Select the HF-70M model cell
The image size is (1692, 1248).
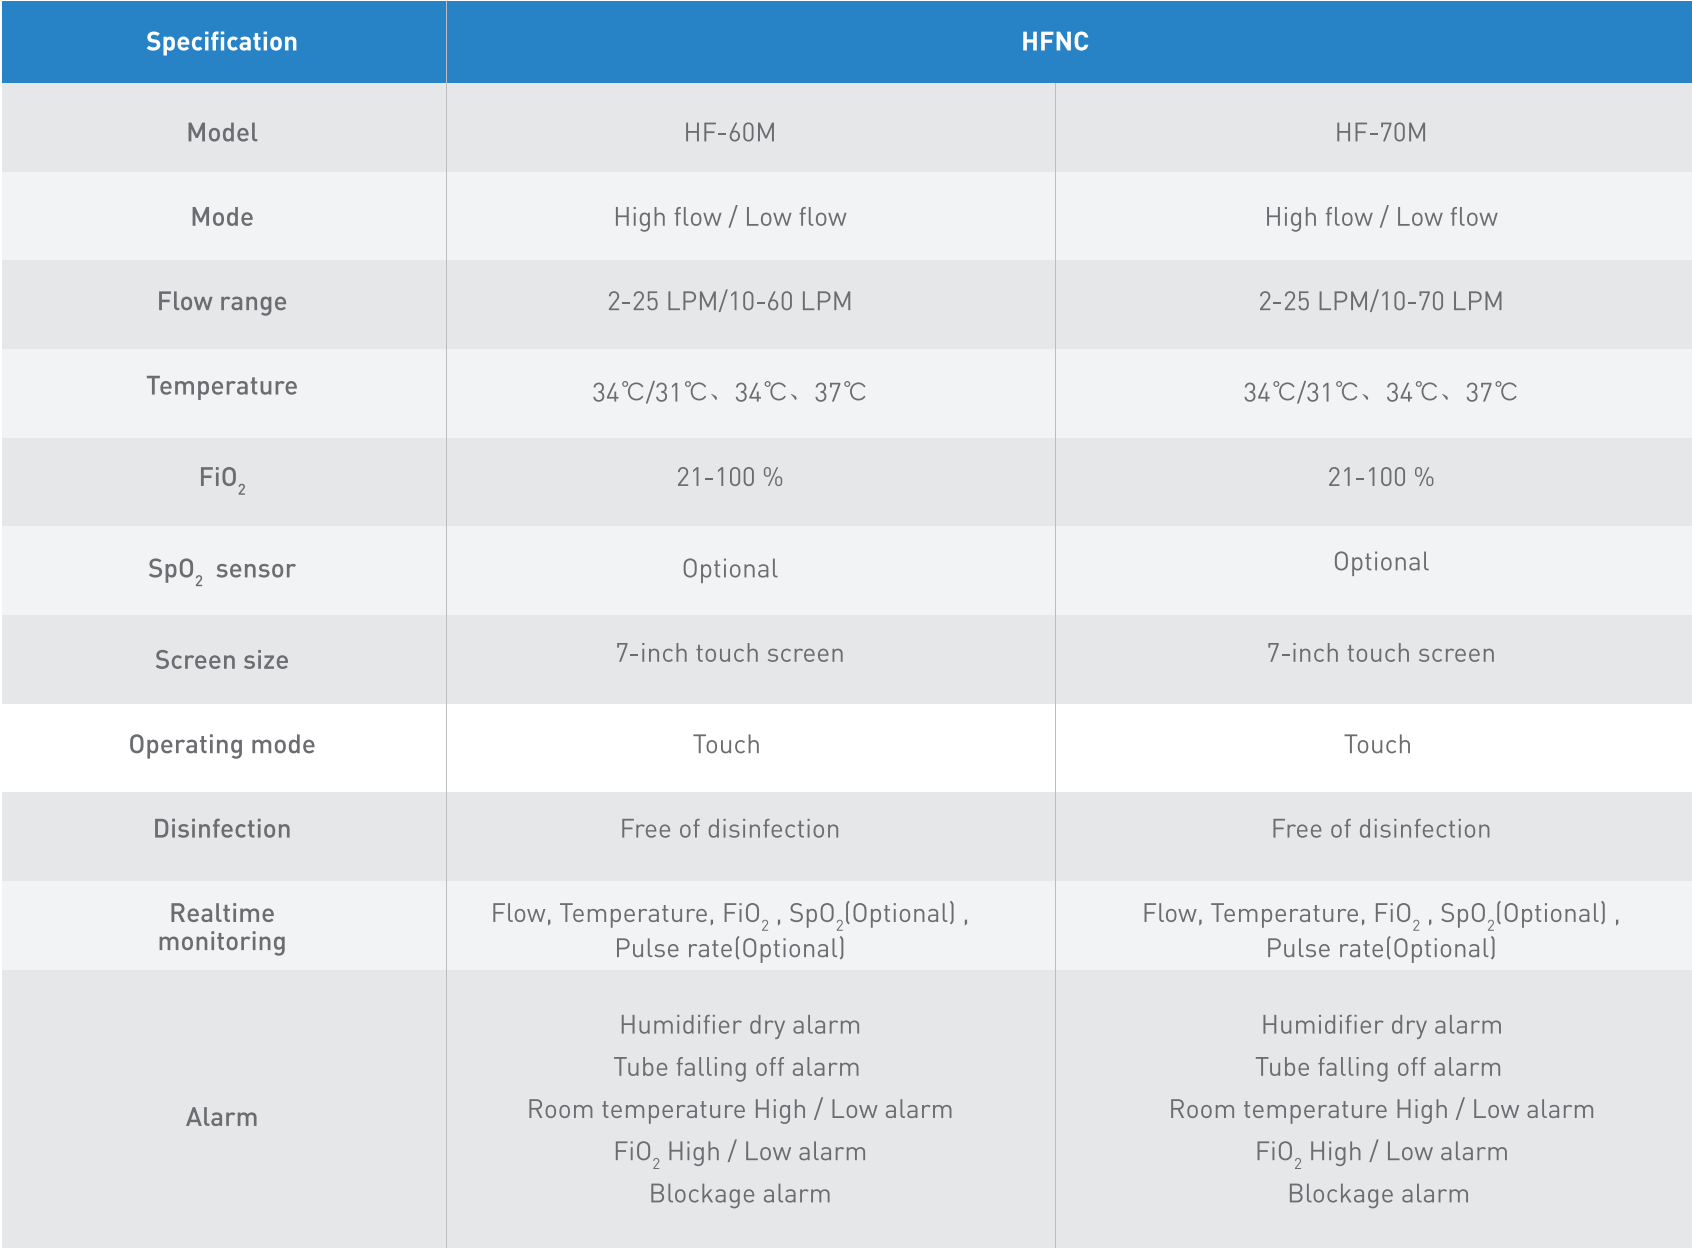coord(1381,133)
